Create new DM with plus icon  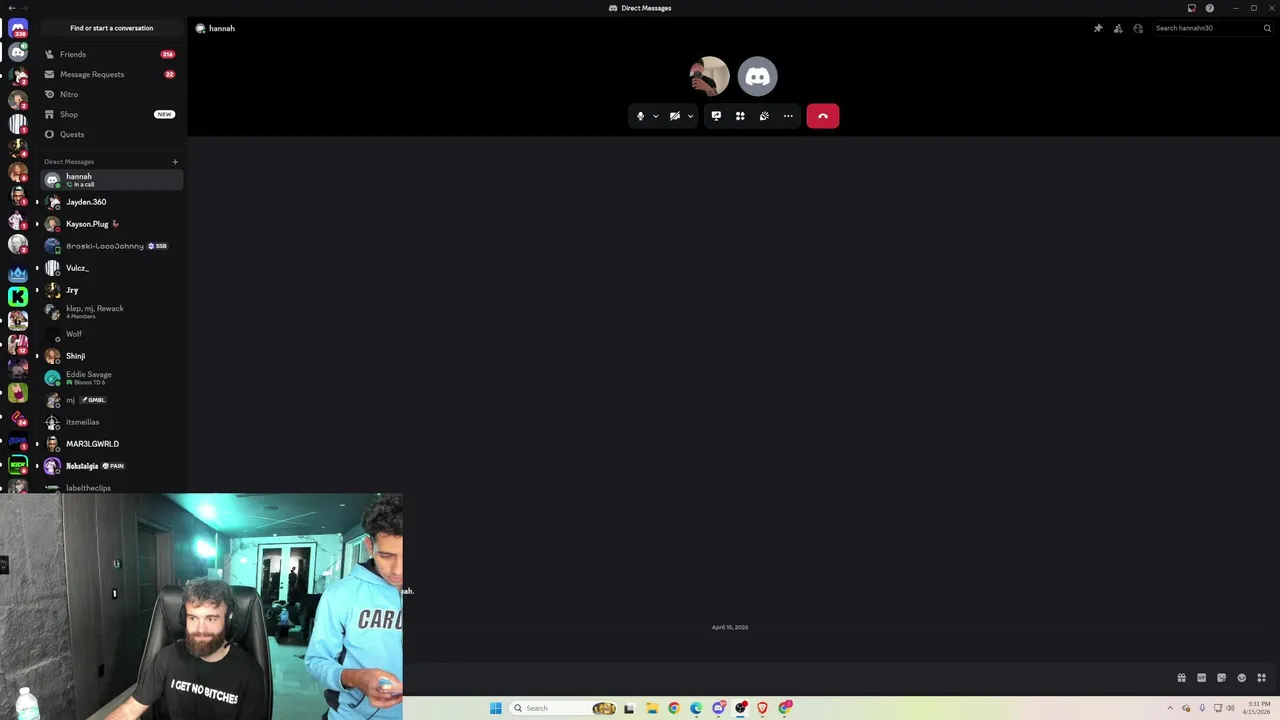[175, 161]
